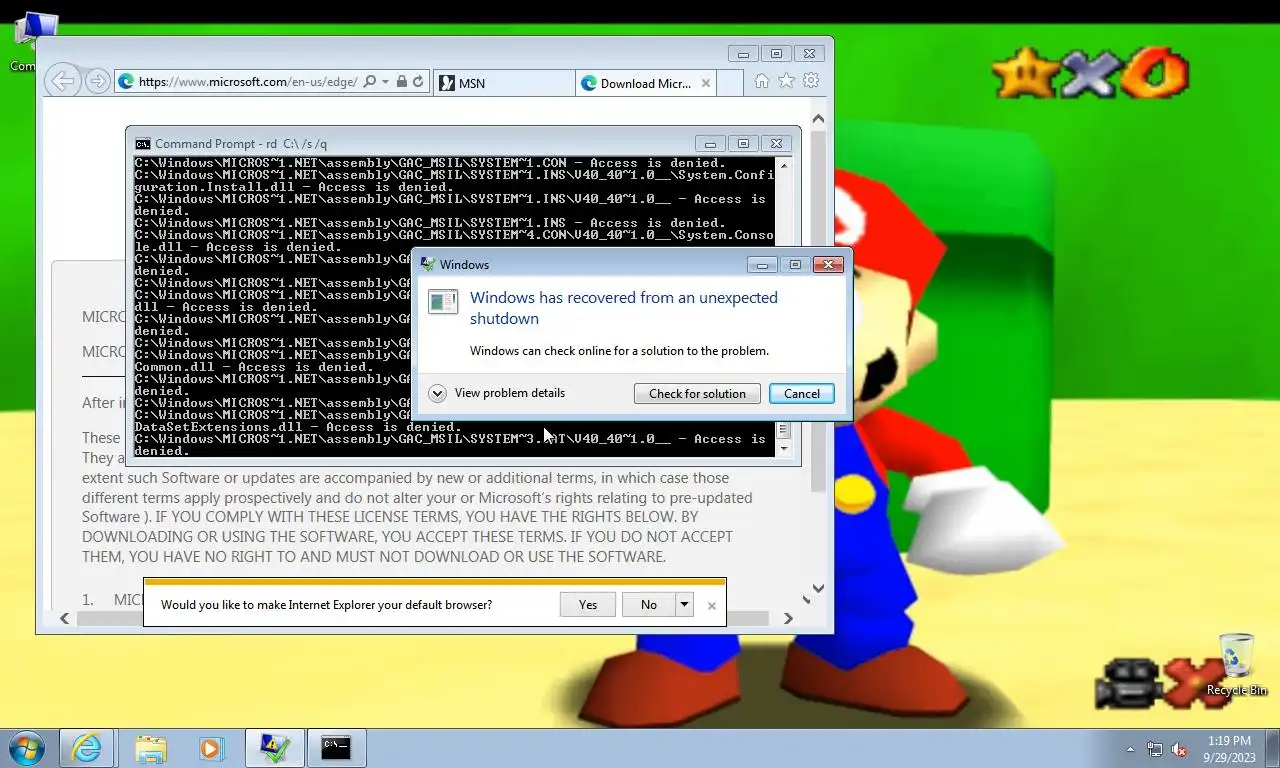Click IE page vertical scroll up arrow

tap(818, 119)
